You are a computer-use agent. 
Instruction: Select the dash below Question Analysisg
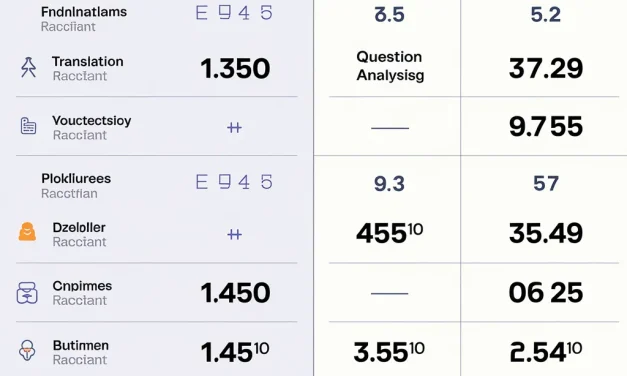click(390, 128)
